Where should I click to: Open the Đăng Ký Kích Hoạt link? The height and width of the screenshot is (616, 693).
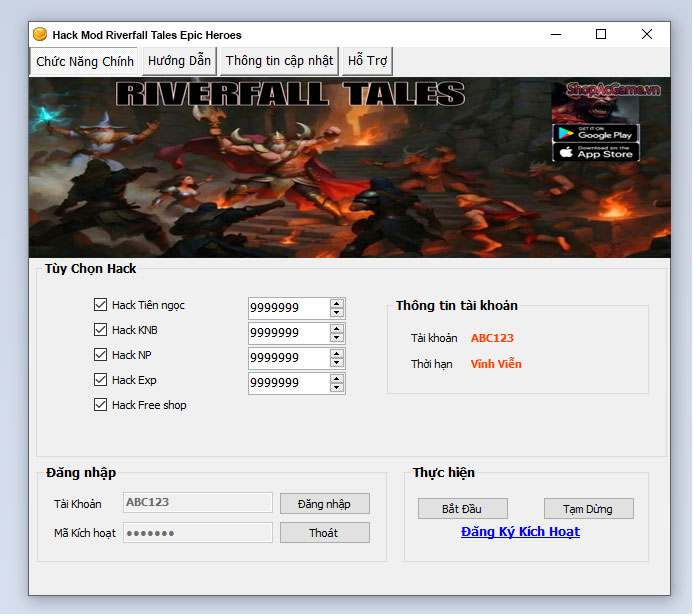[x=520, y=532]
